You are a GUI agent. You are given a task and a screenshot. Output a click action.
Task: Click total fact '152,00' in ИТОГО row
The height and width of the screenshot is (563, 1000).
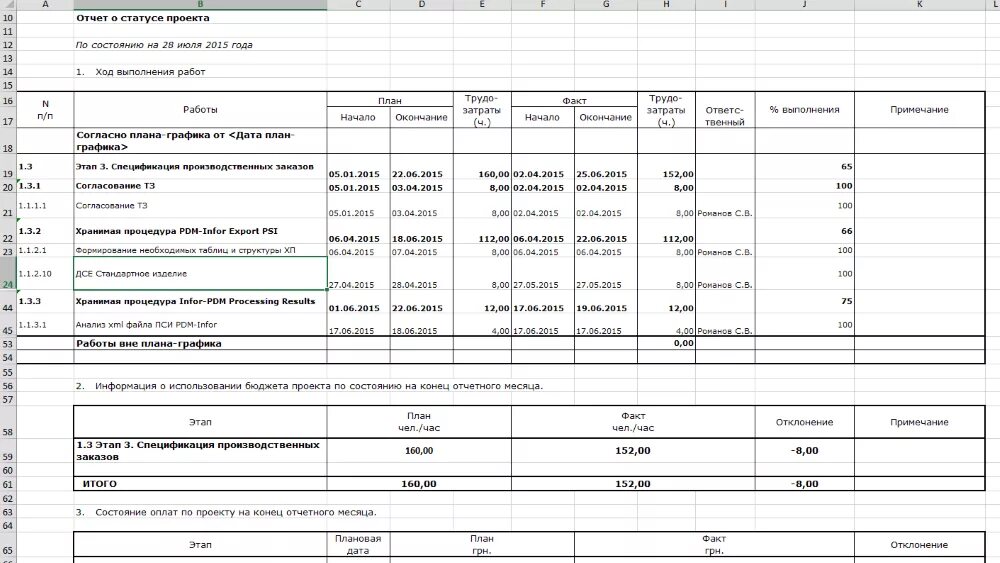tap(633, 484)
